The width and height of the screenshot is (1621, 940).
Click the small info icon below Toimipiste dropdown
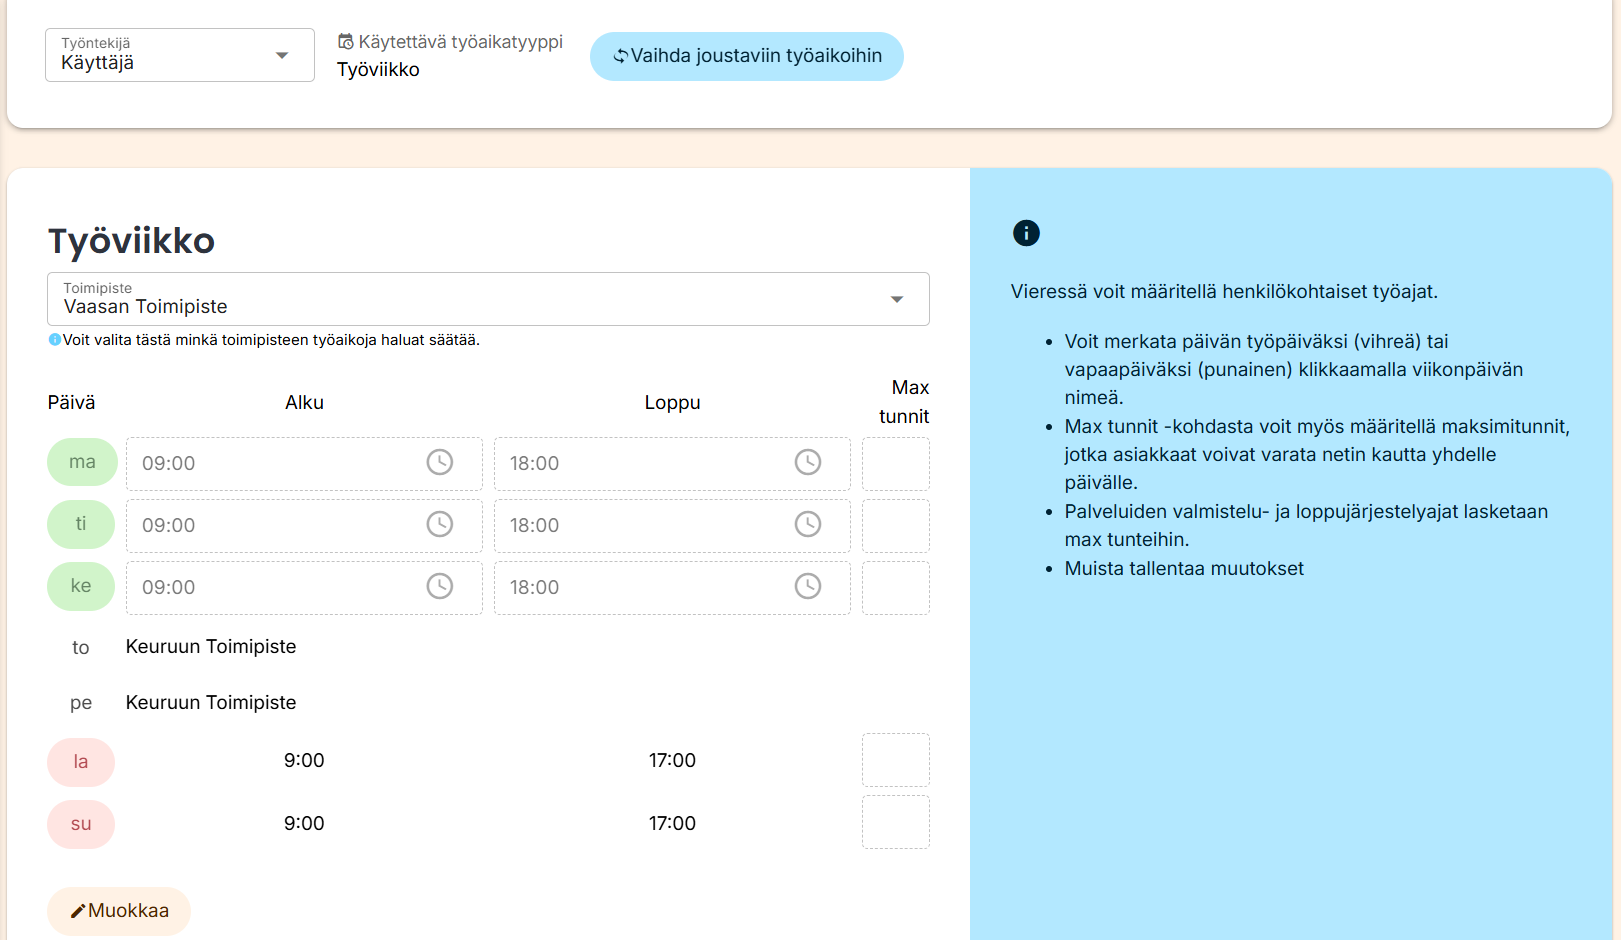[55, 340]
